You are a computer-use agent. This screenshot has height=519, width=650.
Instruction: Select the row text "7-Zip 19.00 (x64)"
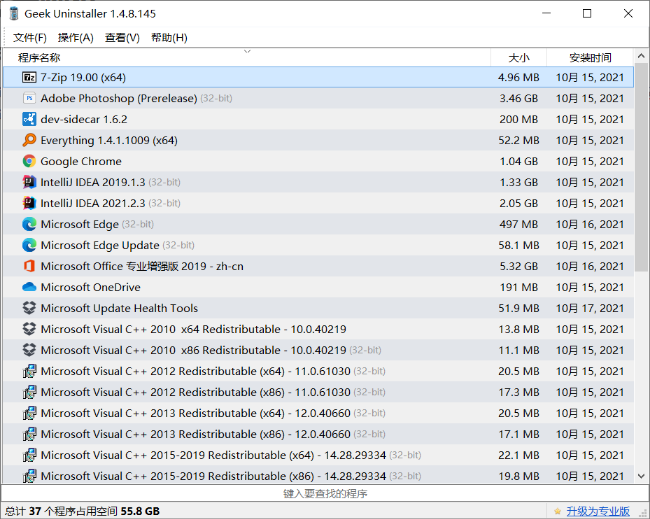(83, 77)
